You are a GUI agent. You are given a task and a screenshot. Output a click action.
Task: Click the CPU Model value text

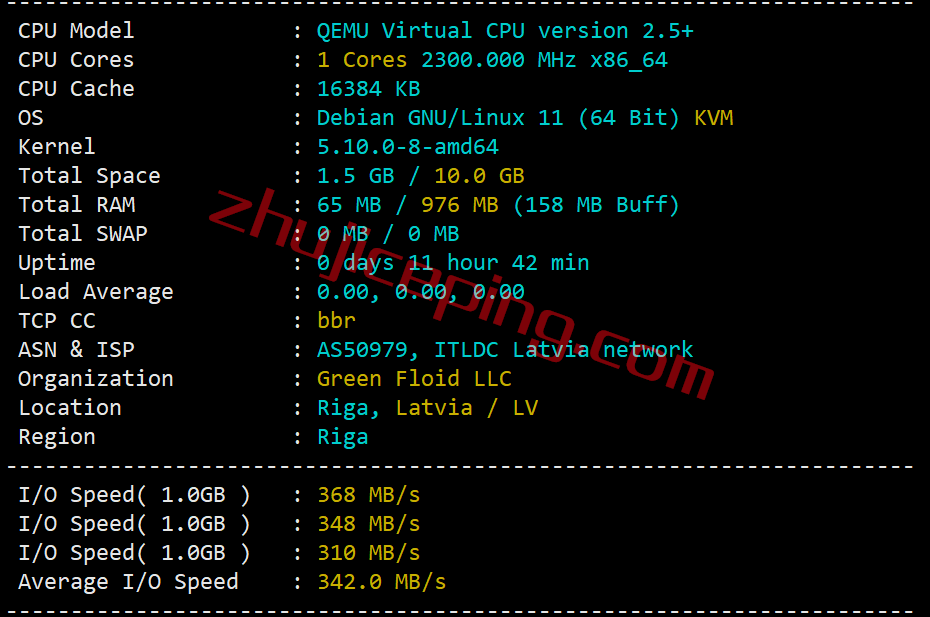point(505,31)
